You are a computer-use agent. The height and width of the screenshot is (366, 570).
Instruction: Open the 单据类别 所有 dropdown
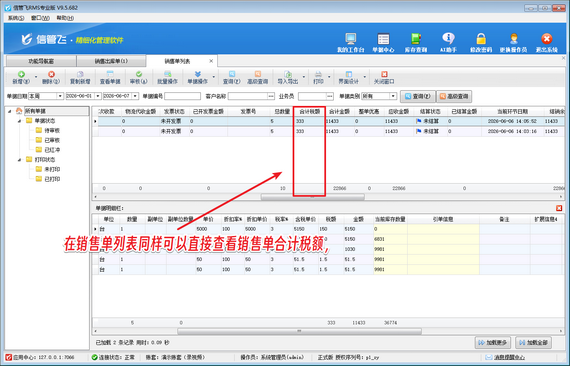[393, 96]
